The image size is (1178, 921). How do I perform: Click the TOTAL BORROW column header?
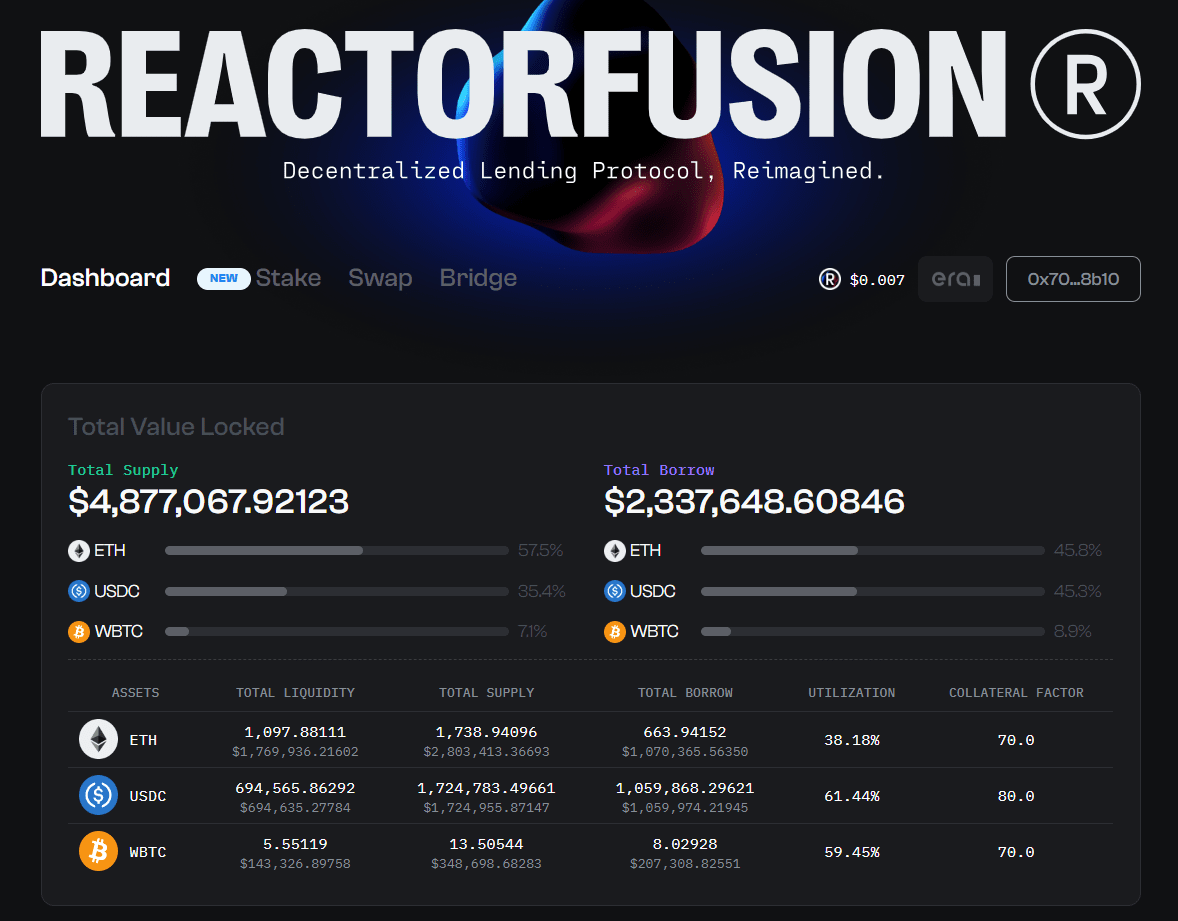tap(685, 693)
